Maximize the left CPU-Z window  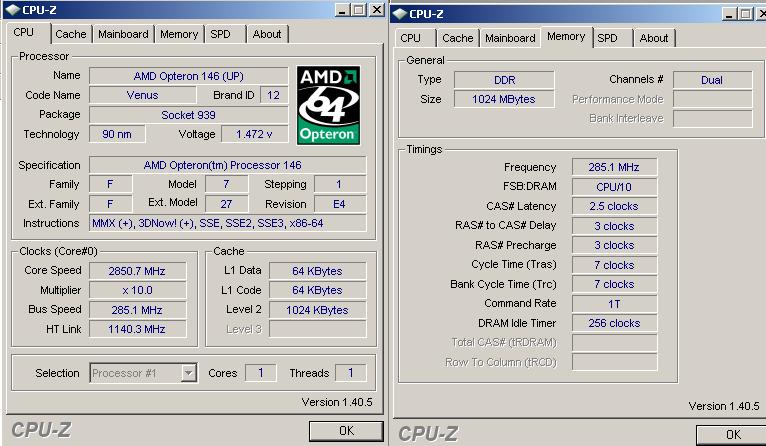click(x=359, y=10)
